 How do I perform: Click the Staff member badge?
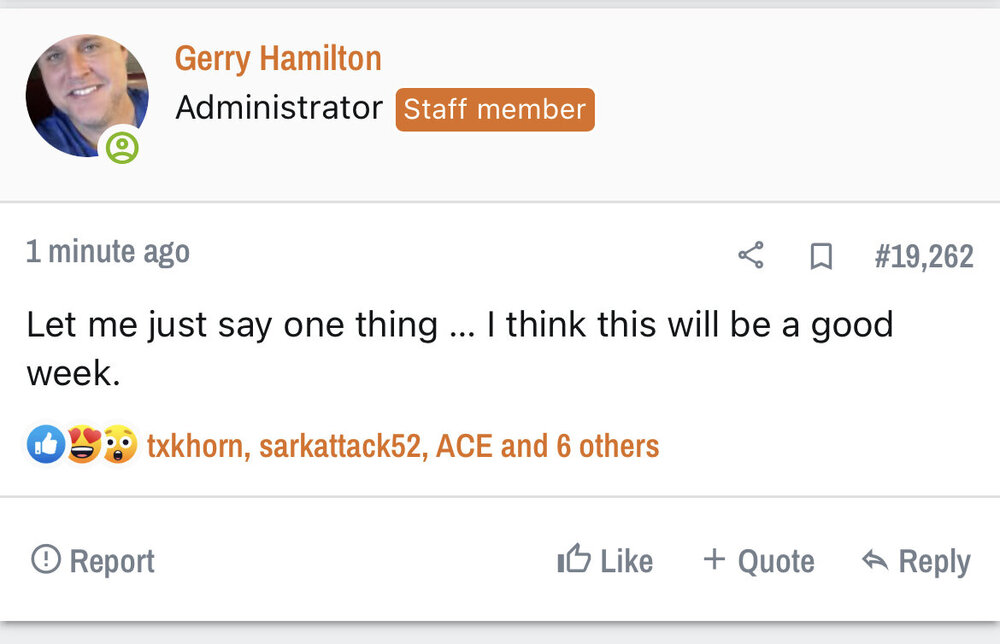[x=495, y=109]
